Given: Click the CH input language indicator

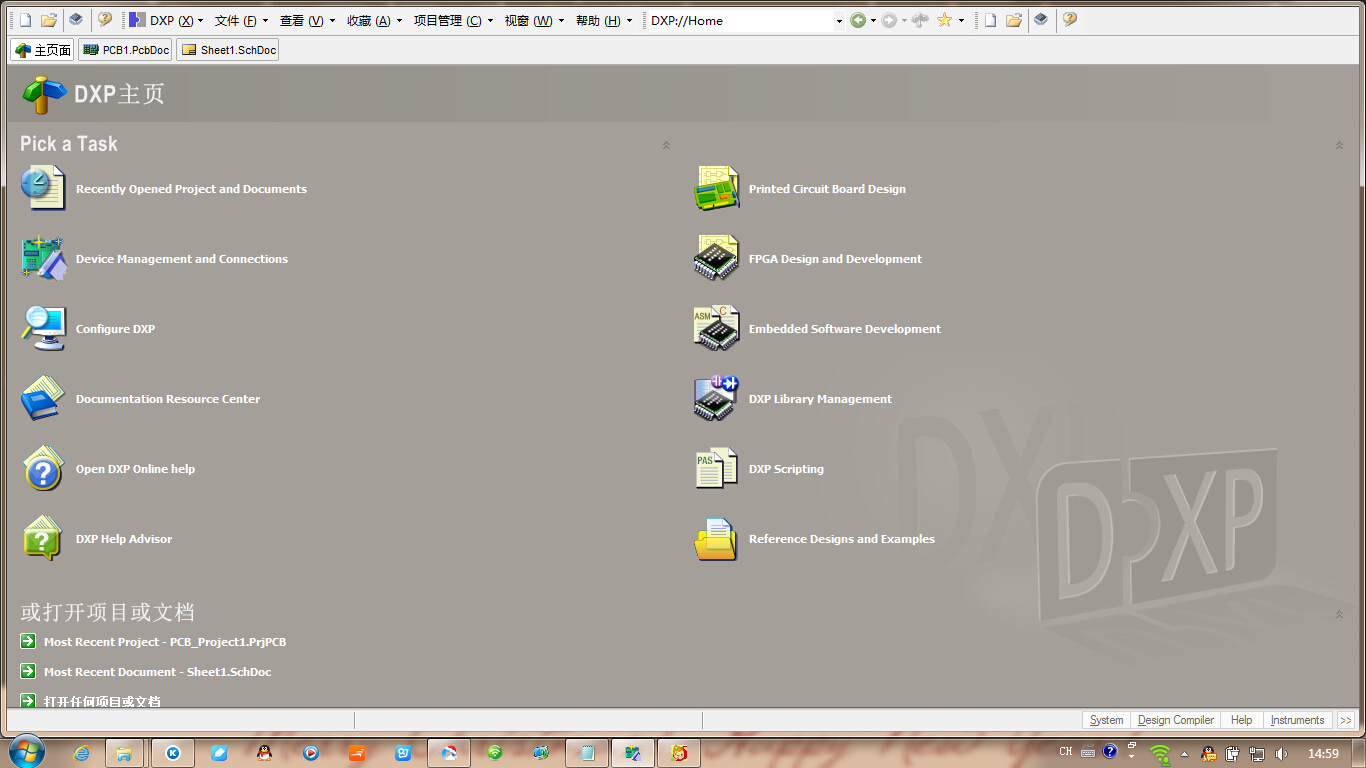Looking at the screenshot, I should [1066, 752].
